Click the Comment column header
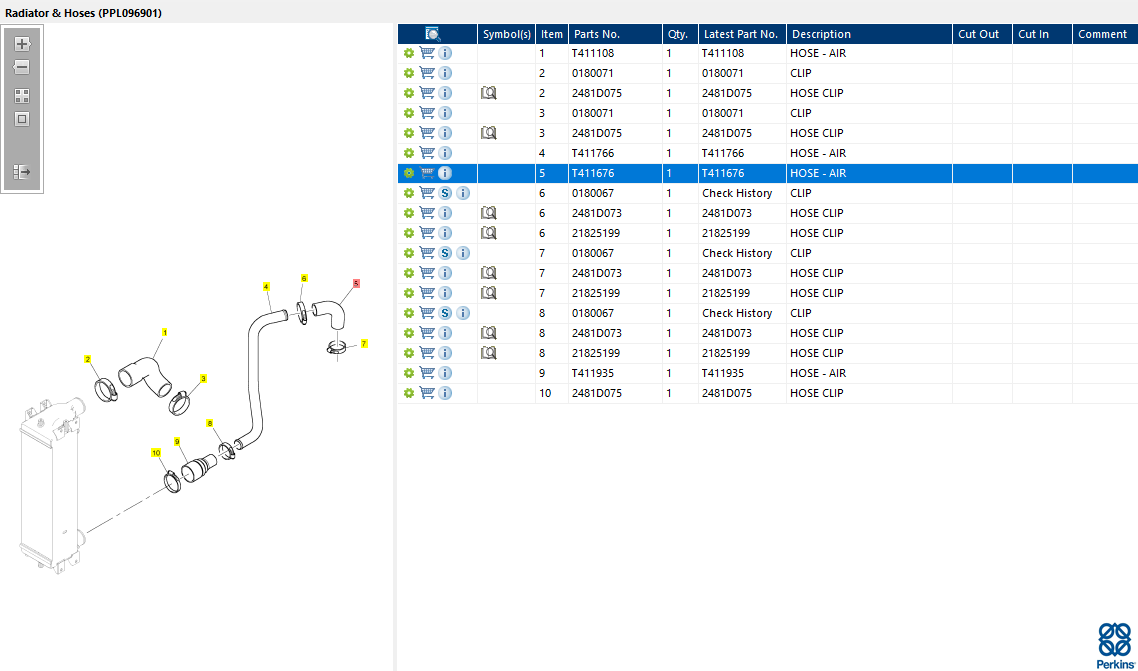Viewport: 1138px width, 671px height. [x=1105, y=34]
